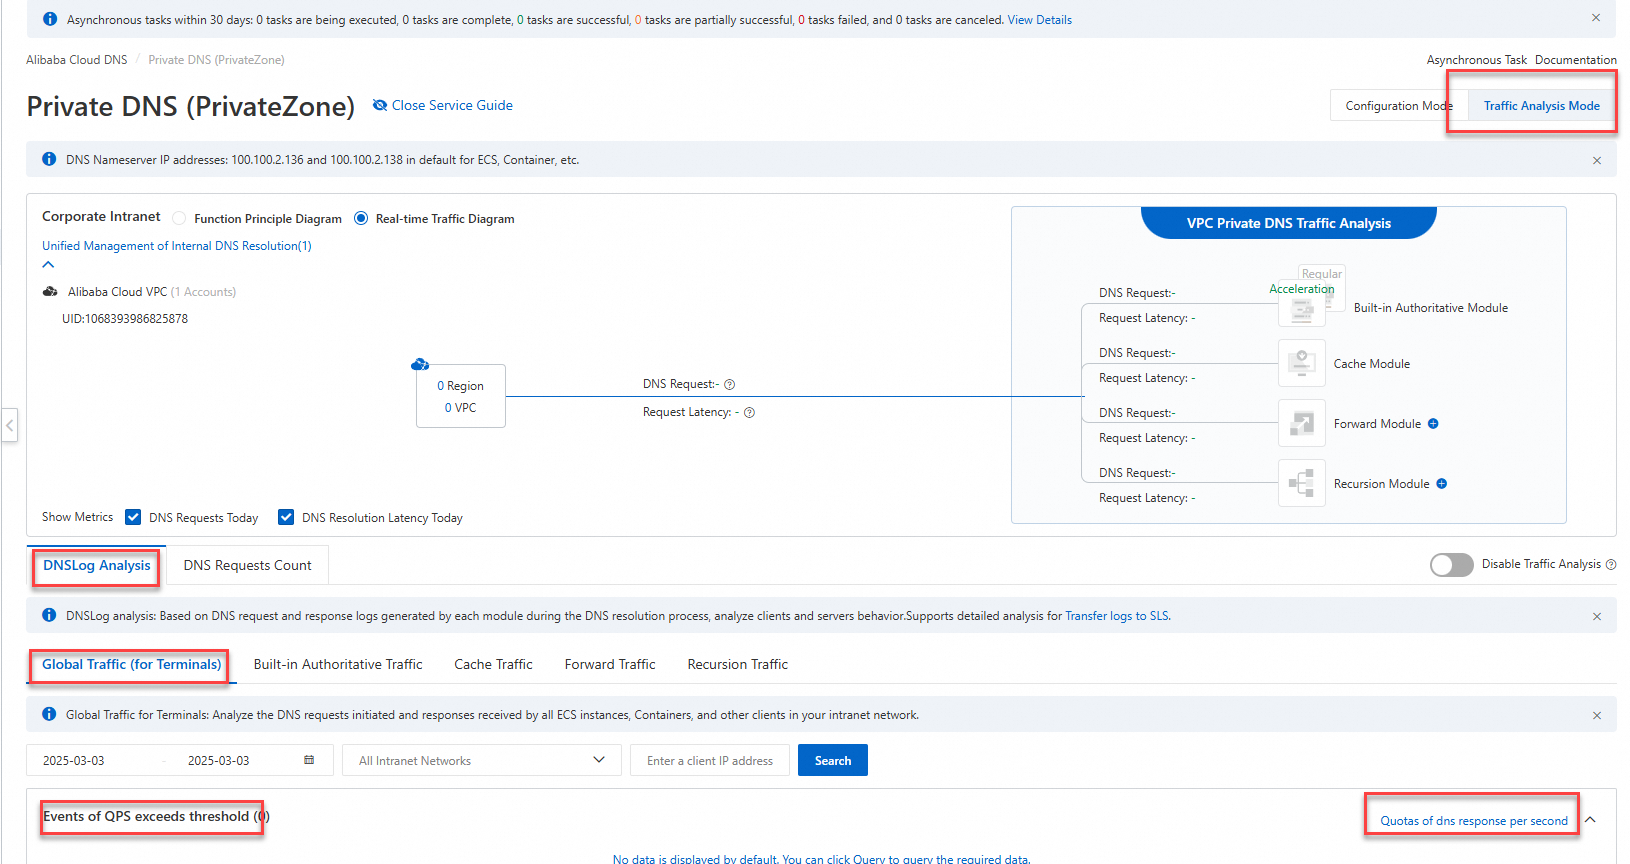Open the calendar date picker icon
This screenshot has width=1630, height=864.
(309, 760)
